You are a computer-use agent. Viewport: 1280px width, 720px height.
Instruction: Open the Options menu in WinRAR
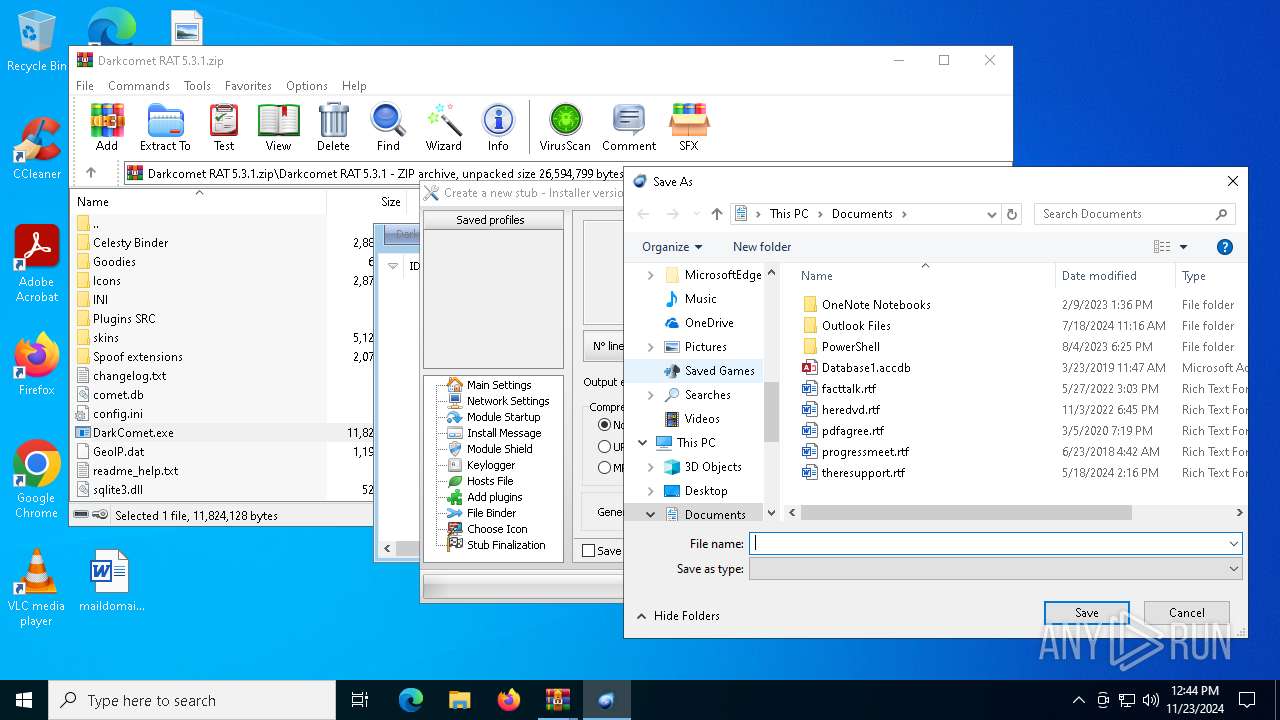pos(307,86)
